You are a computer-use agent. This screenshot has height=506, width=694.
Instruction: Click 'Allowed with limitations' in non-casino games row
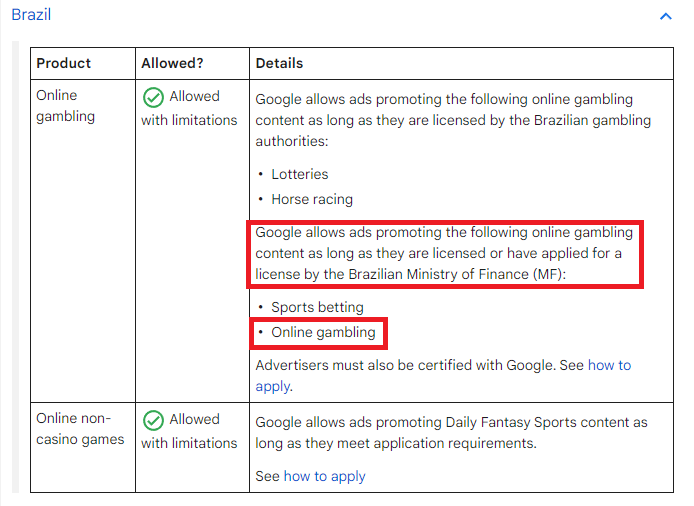tap(189, 431)
